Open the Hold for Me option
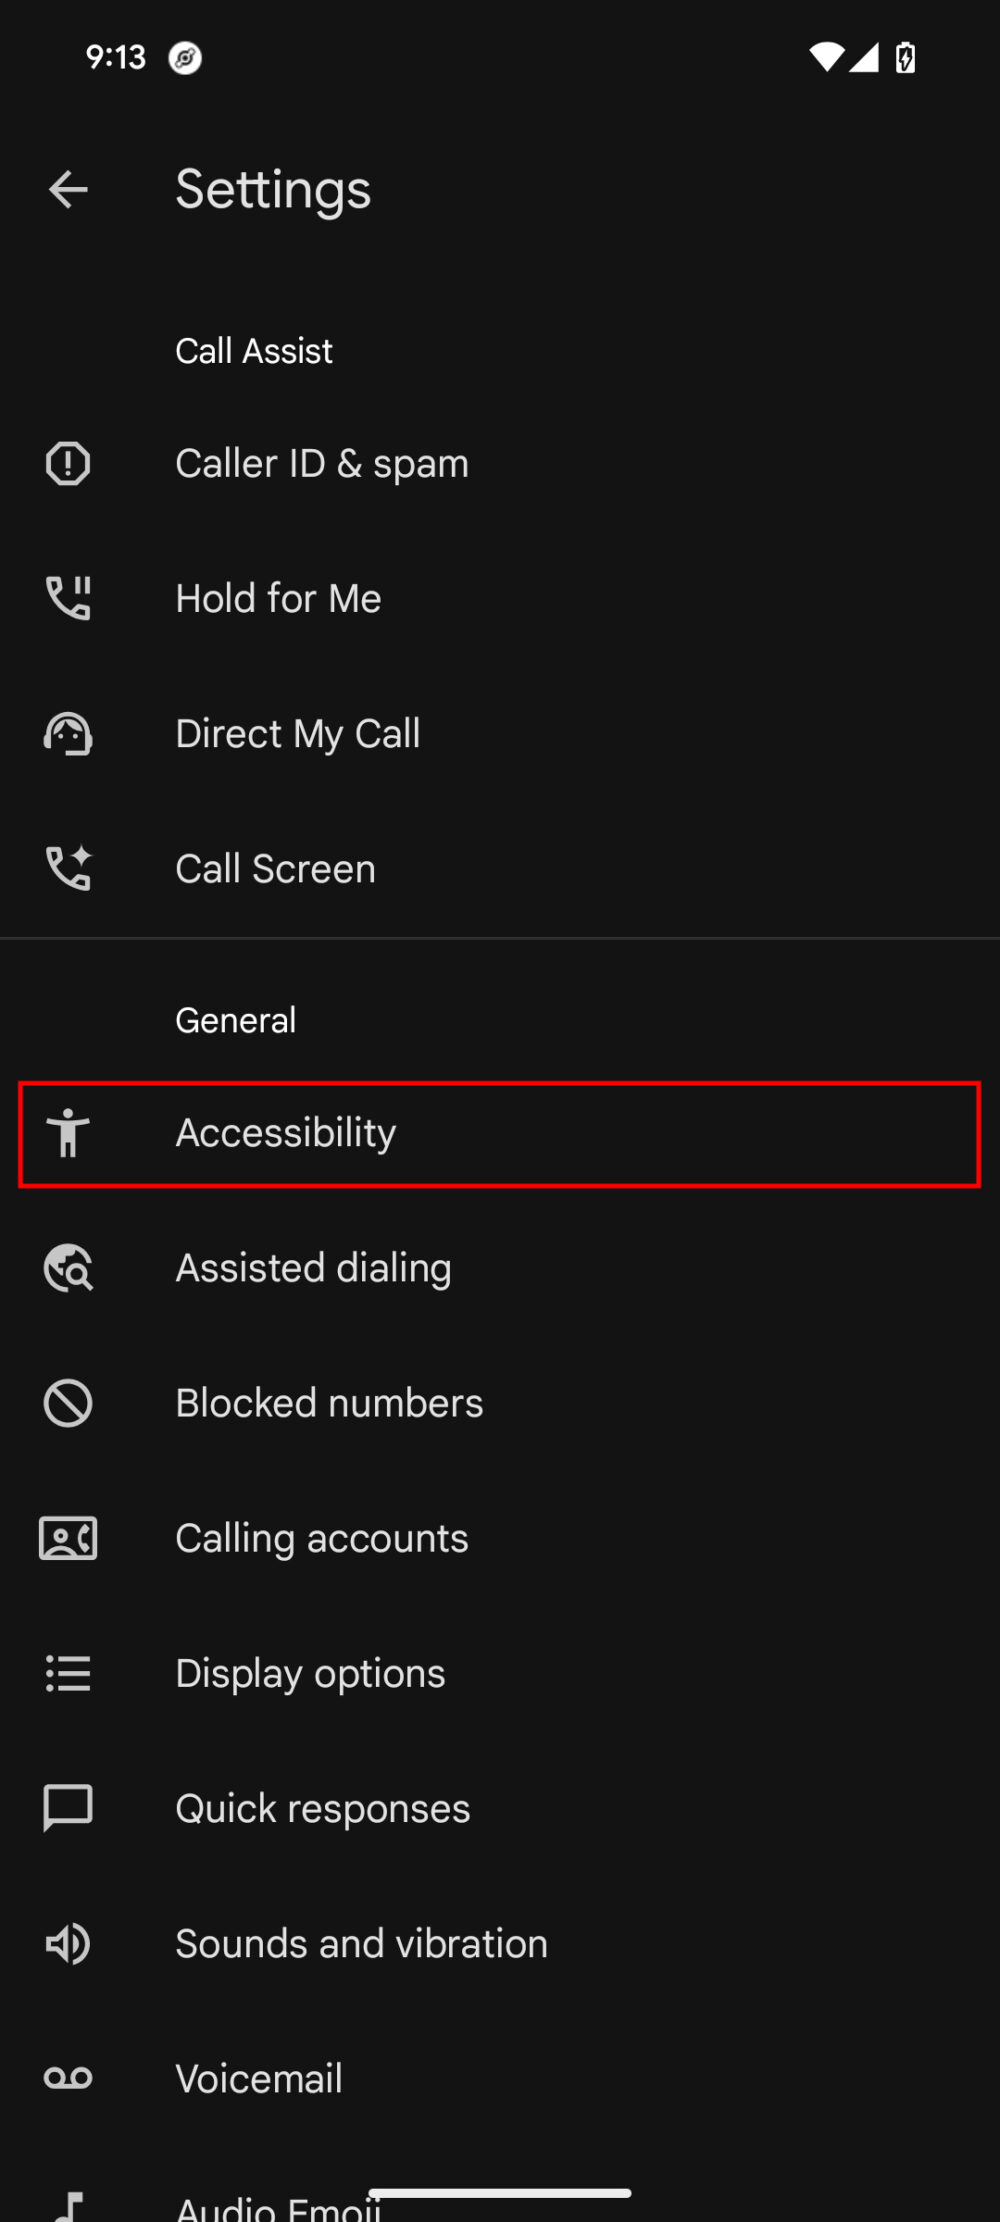Screen dimensions: 1000x2222 278,598
